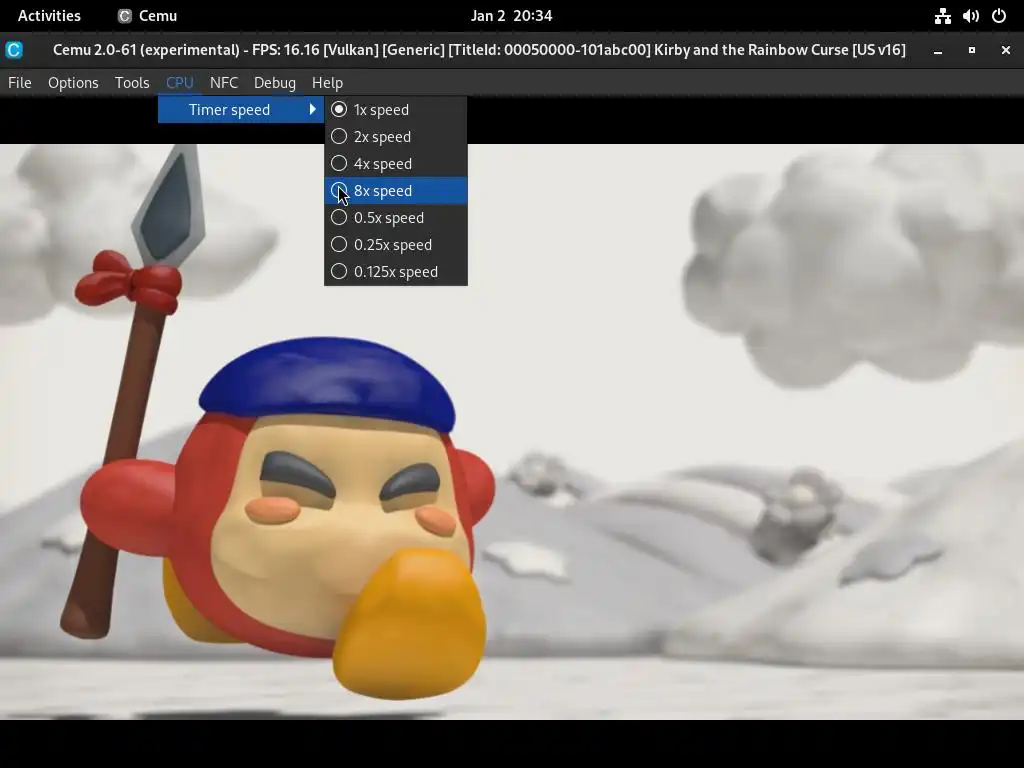
Task: Open the Tools menu
Action: point(132,83)
